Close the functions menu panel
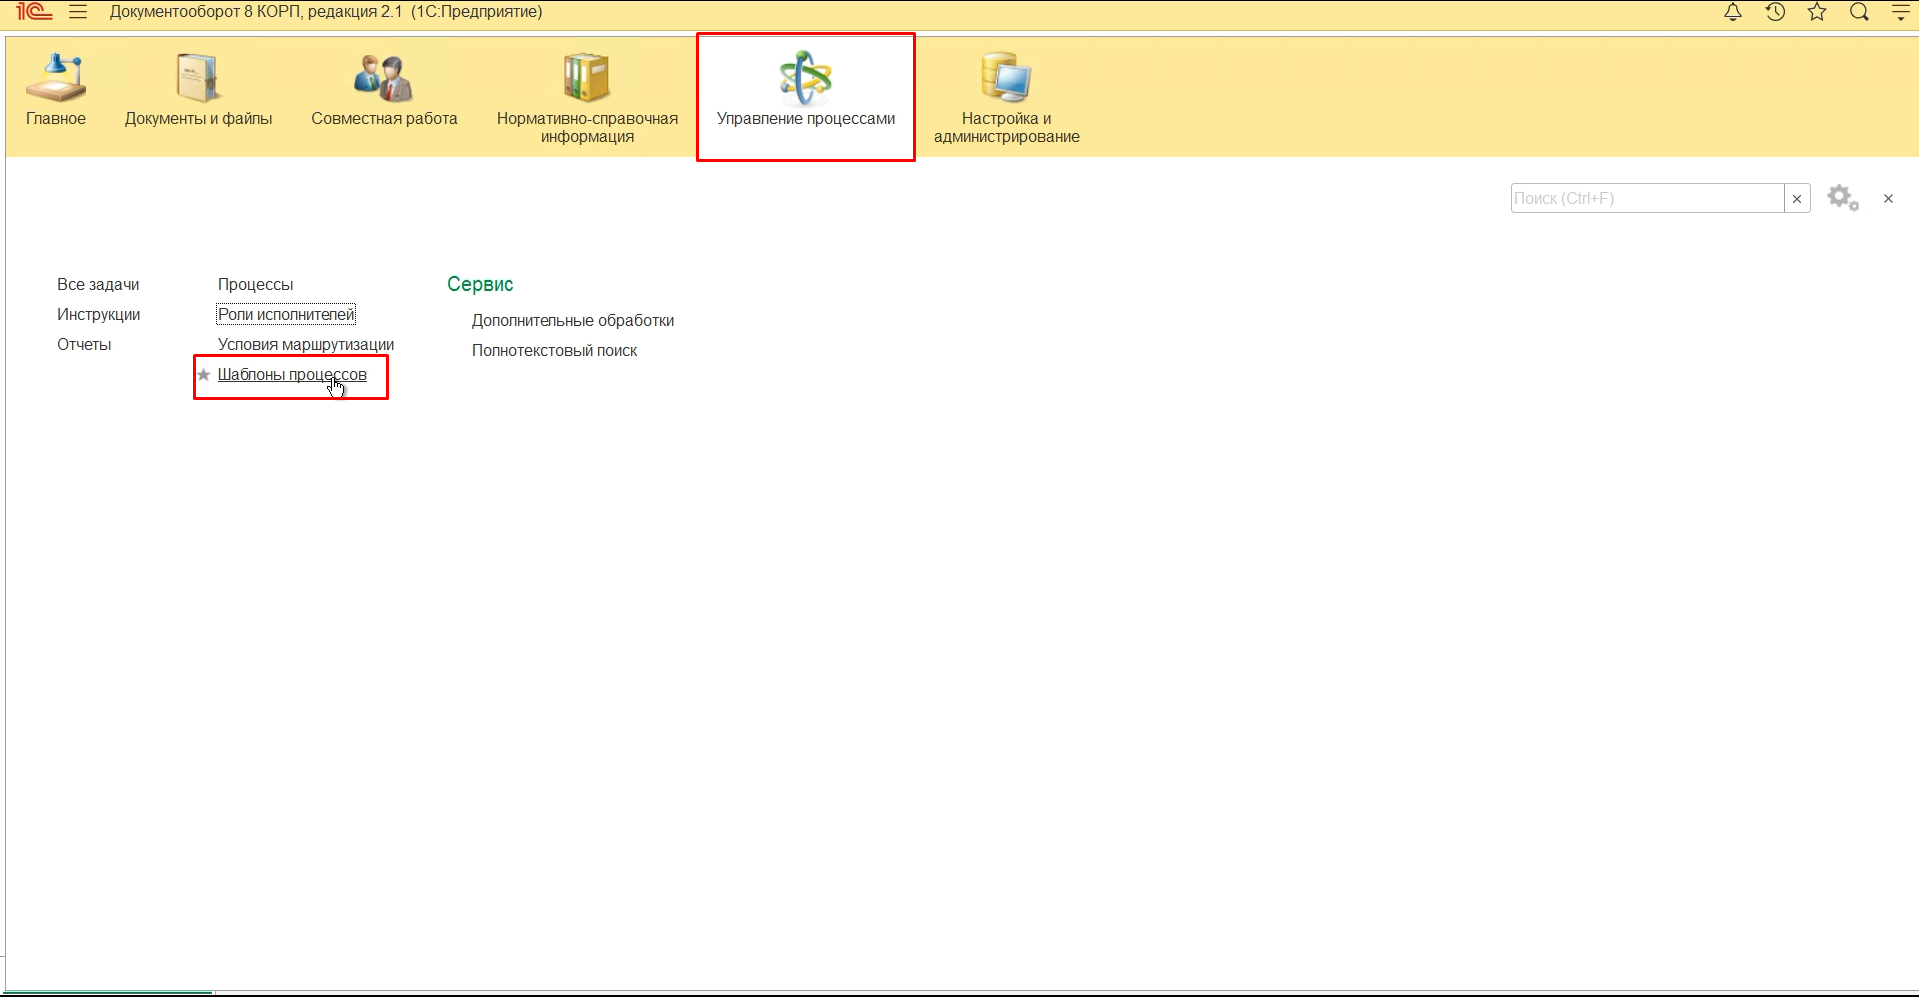The image size is (1919, 997). (x=1888, y=199)
